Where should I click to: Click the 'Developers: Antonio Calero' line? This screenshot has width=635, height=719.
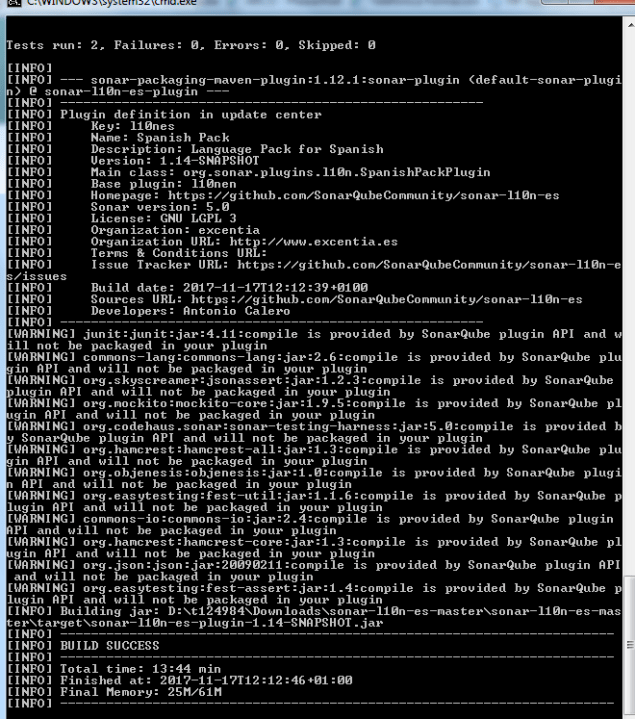(190, 311)
